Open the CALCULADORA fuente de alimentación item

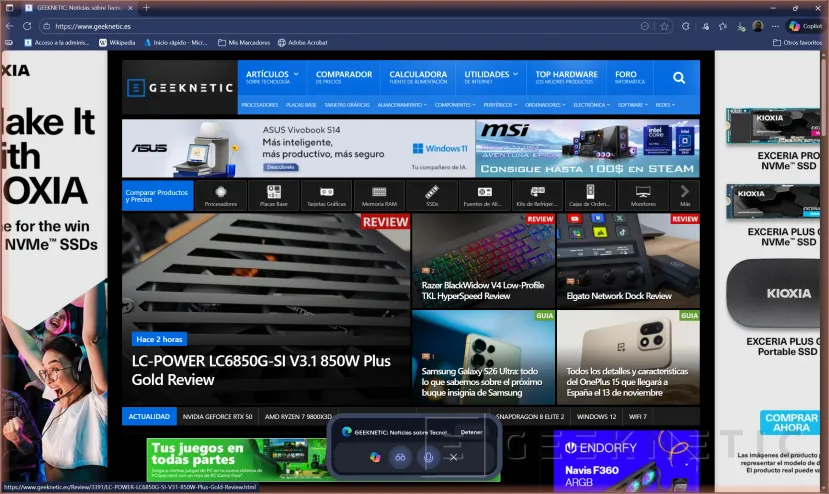click(x=418, y=77)
